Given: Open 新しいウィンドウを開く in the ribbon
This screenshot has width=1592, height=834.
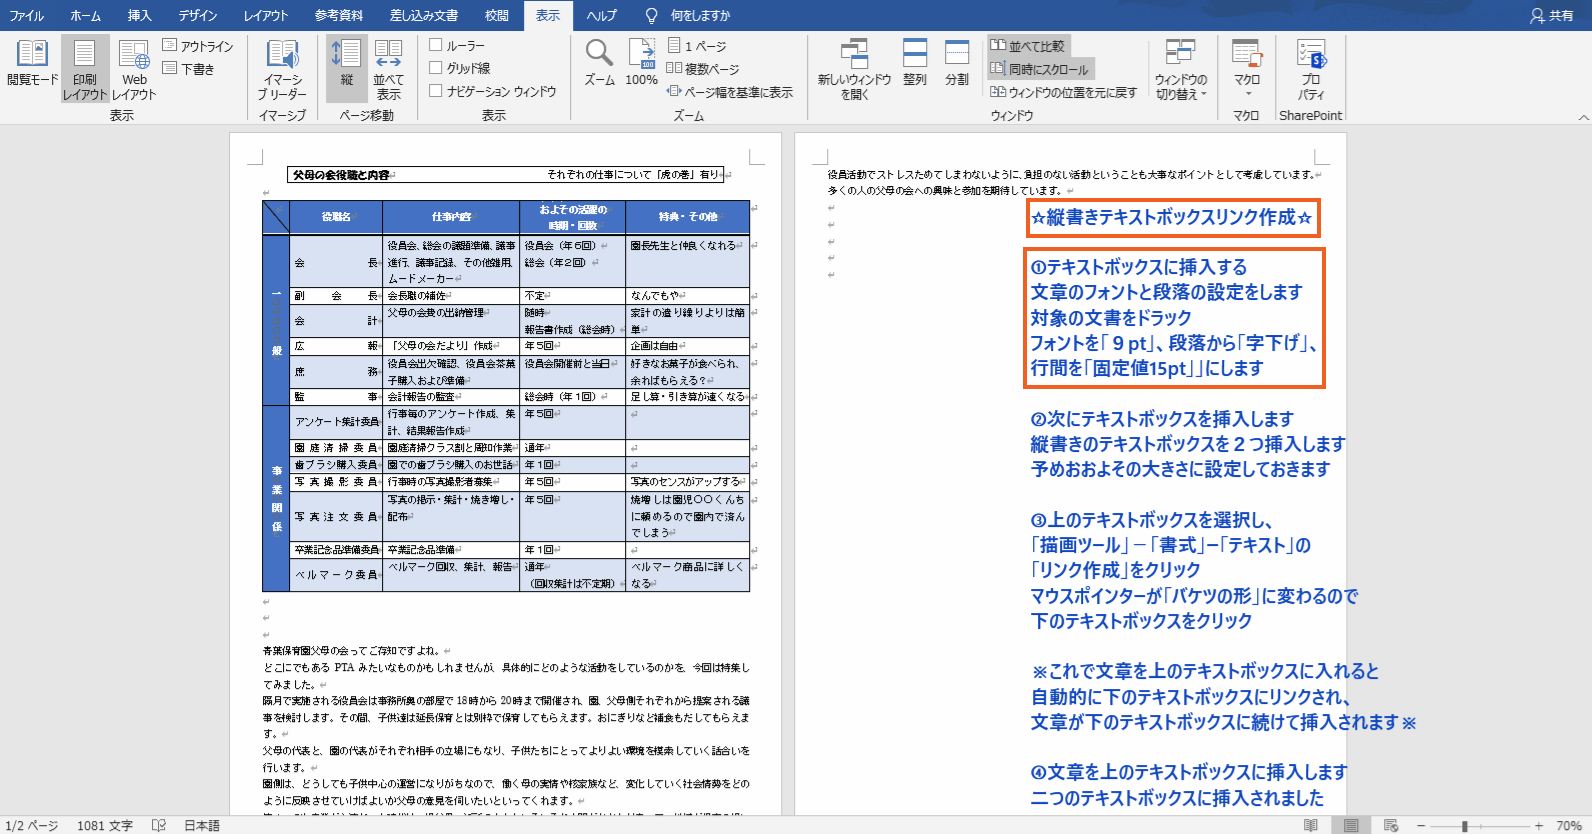Looking at the screenshot, I should [854, 68].
